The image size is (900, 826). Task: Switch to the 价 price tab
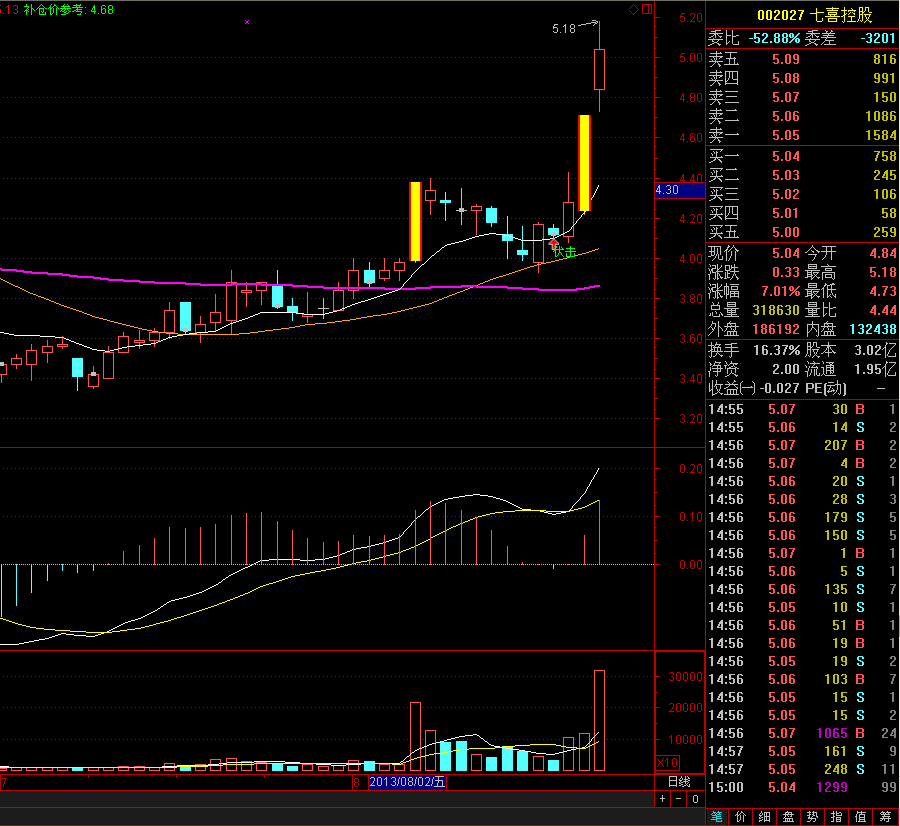click(741, 816)
